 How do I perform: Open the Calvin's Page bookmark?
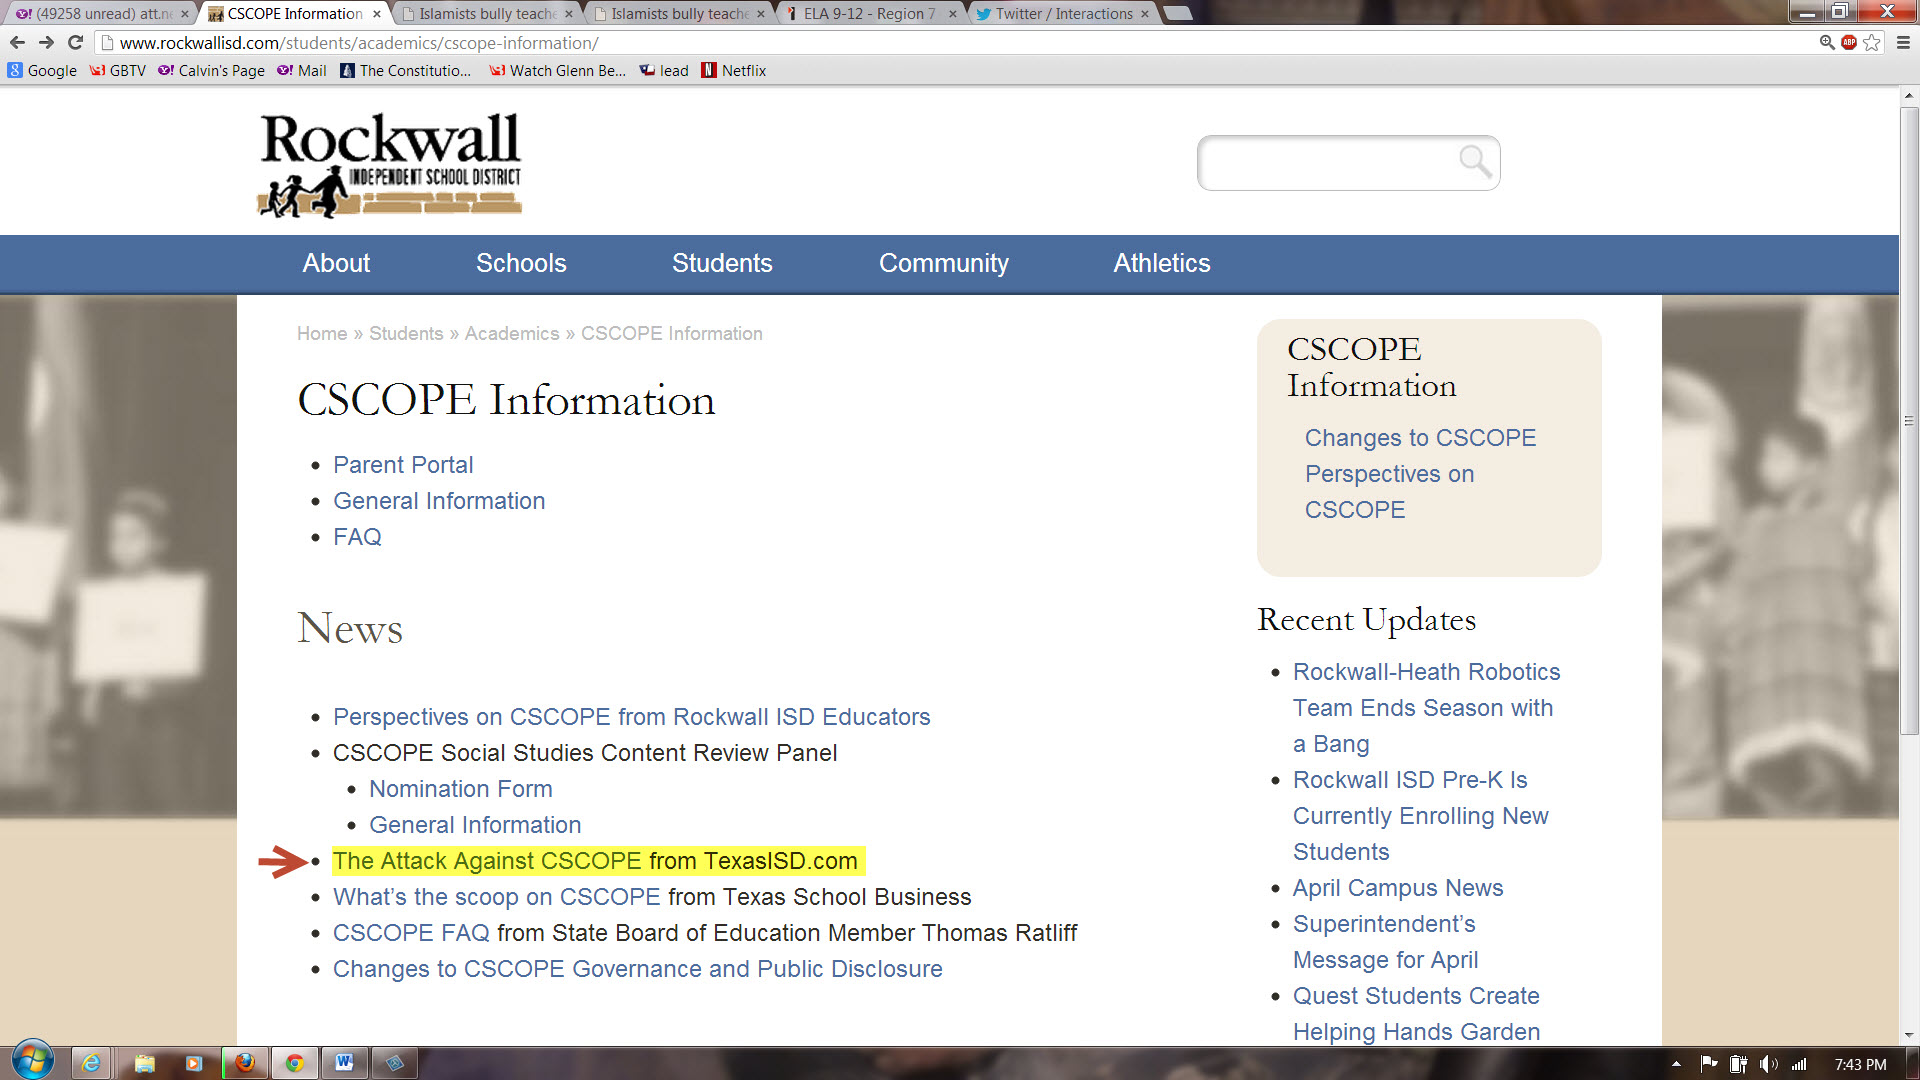click(211, 71)
